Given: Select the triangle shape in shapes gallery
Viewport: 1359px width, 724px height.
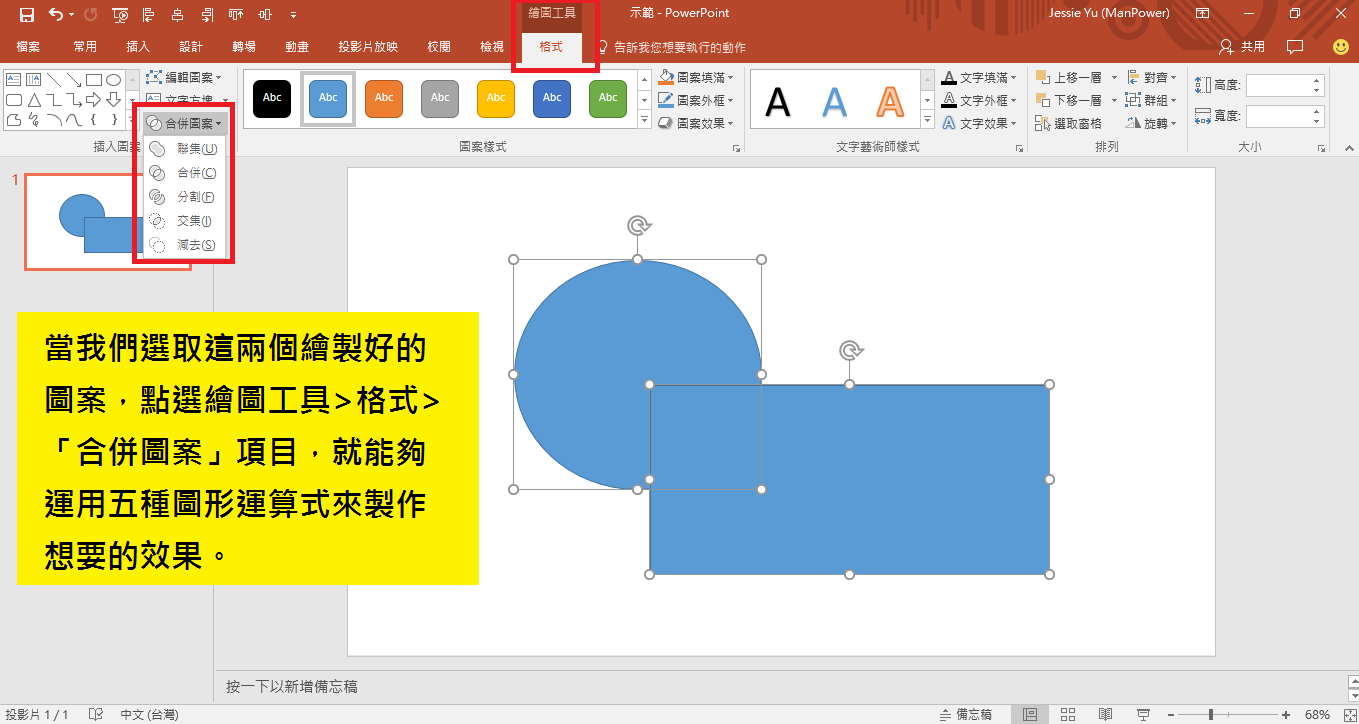Looking at the screenshot, I should (x=34, y=100).
